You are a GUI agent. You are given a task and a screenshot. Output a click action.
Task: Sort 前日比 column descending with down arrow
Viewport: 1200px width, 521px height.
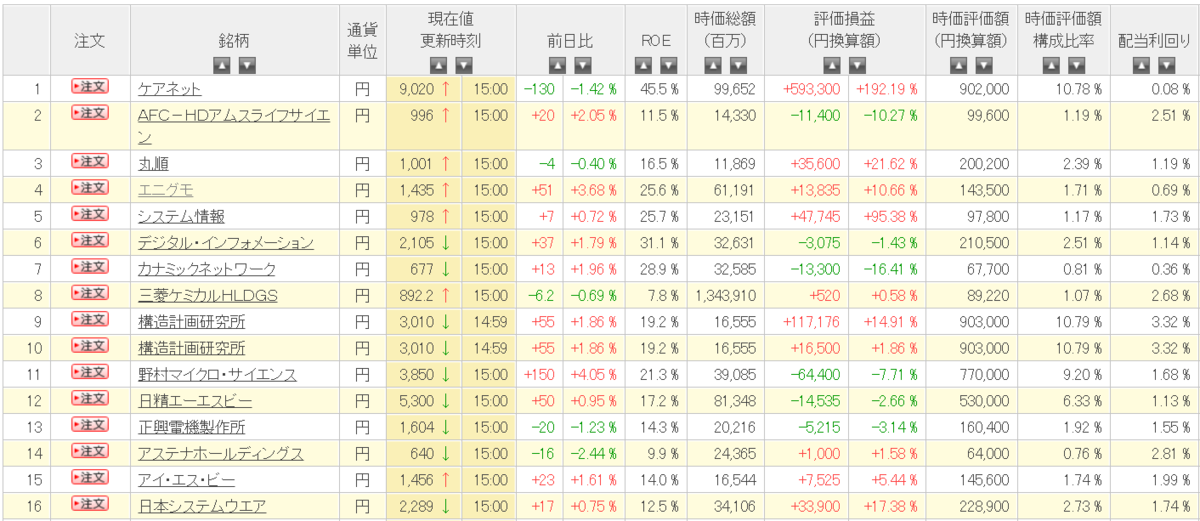[x=583, y=65]
